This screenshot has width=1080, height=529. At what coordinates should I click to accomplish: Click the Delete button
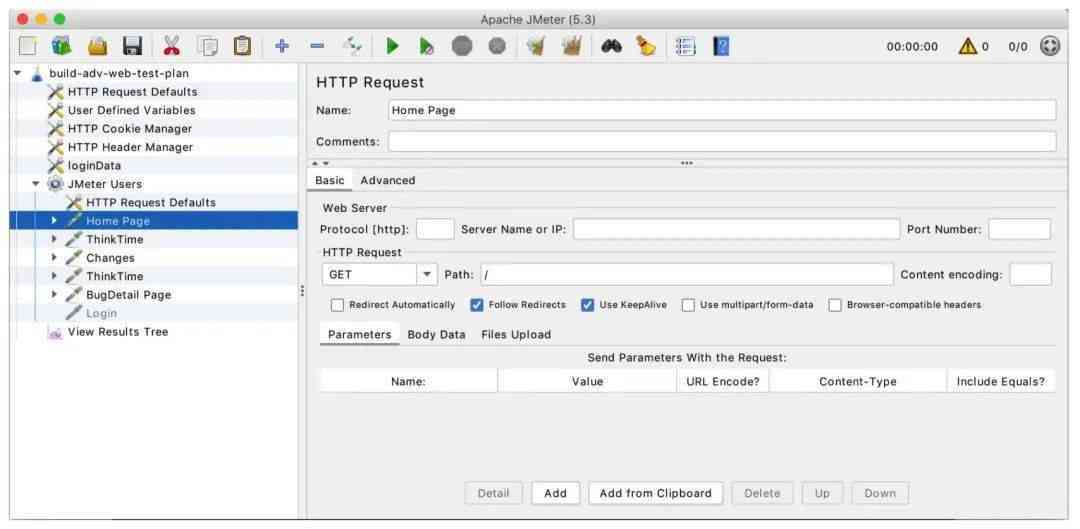coord(762,493)
